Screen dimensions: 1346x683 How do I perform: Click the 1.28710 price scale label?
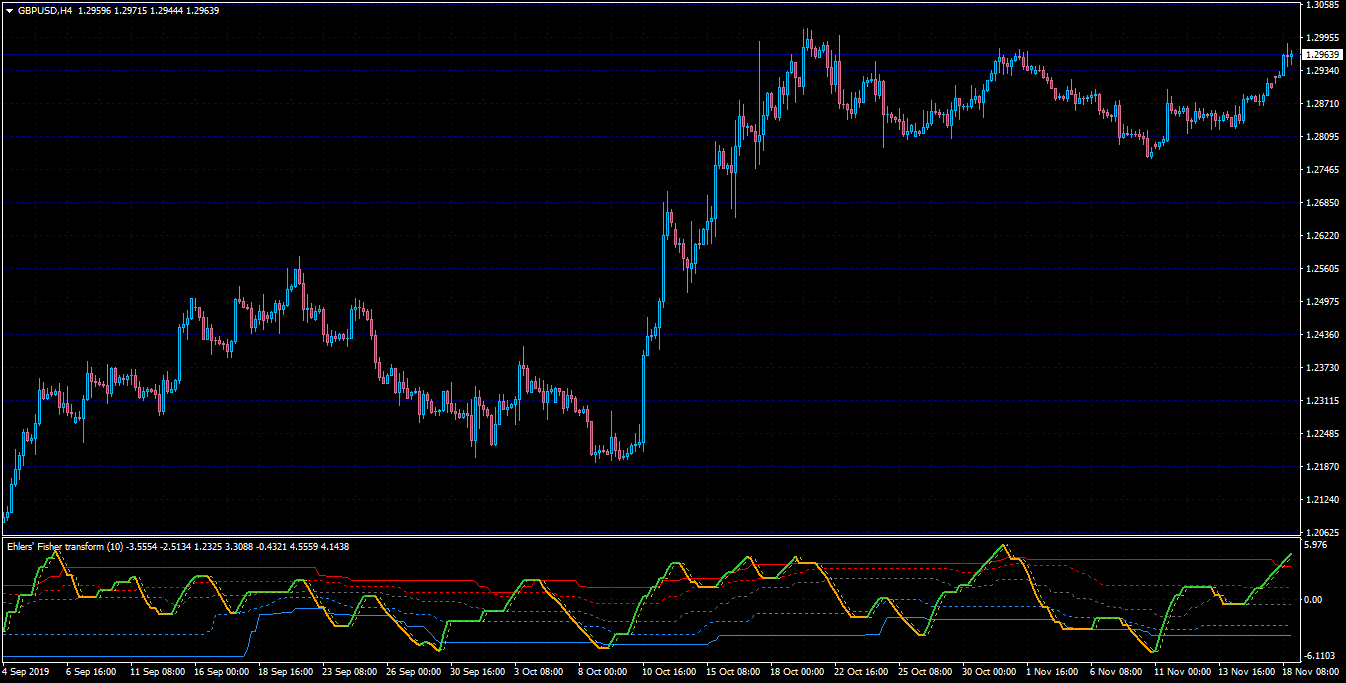(1322, 104)
